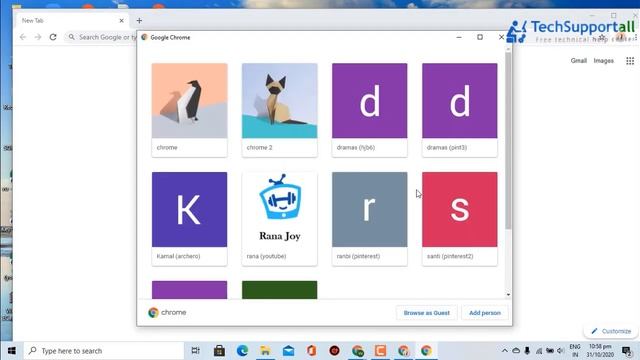This screenshot has width=640, height=360.
Task: Open the dramas (pint3) profile
Action: 460,110
